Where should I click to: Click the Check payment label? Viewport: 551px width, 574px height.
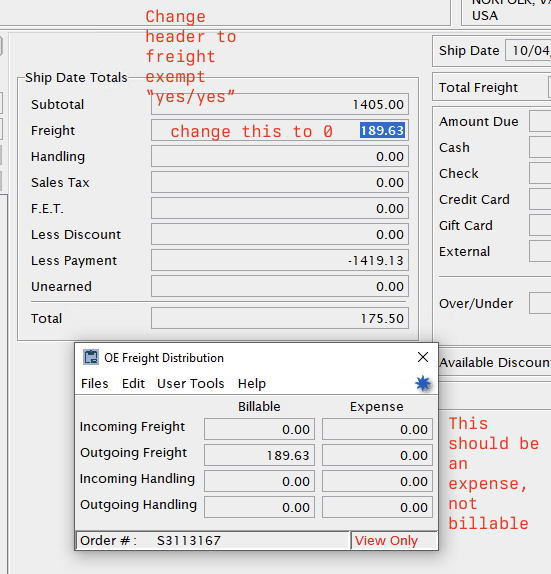pyautogui.click(x=458, y=174)
